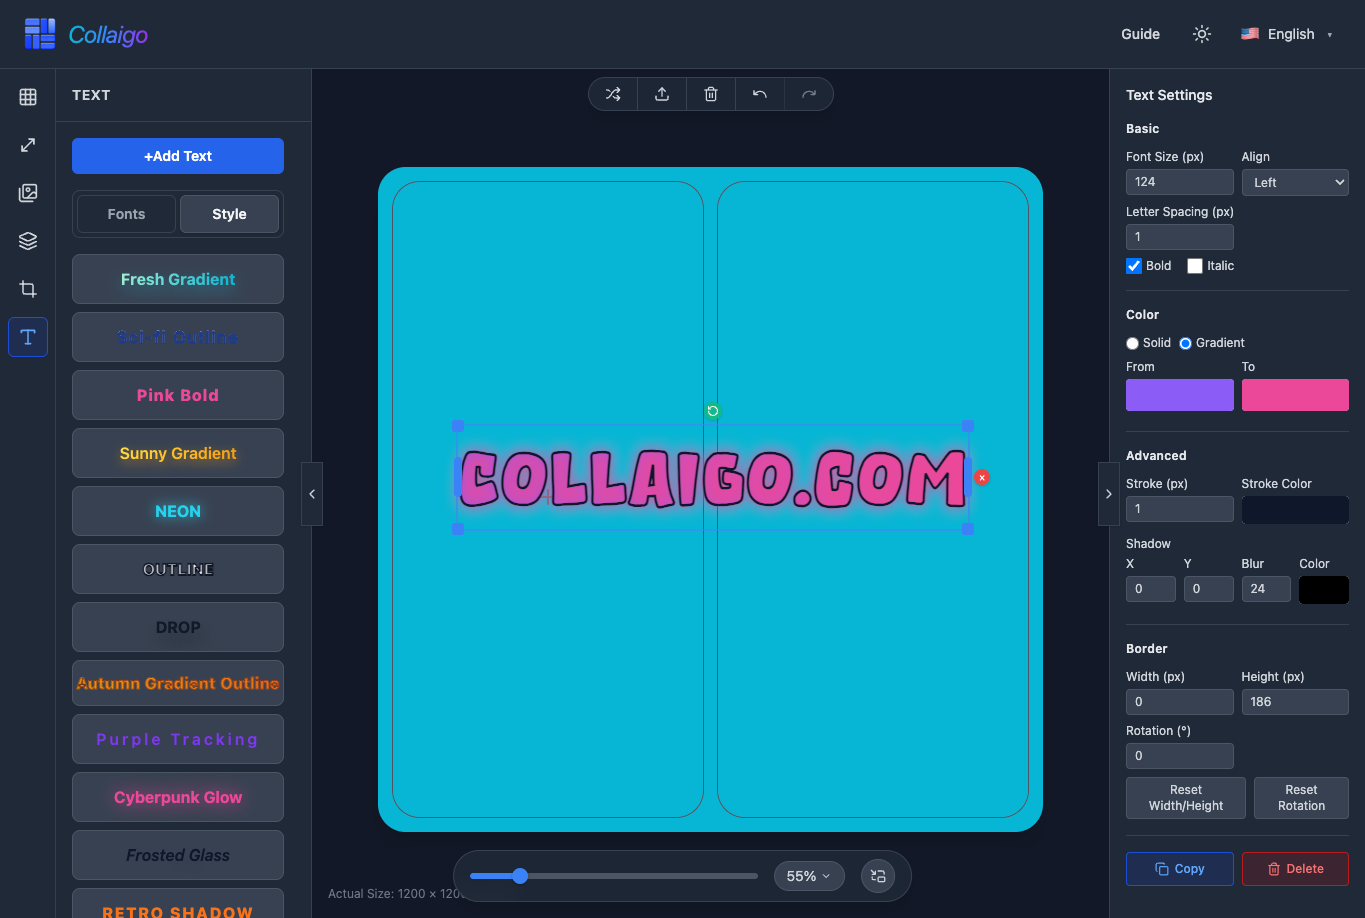The height and width of the screenshot is (918, 1365).
Task: Open the layers sidebar tool
Action: pos(28,241)
